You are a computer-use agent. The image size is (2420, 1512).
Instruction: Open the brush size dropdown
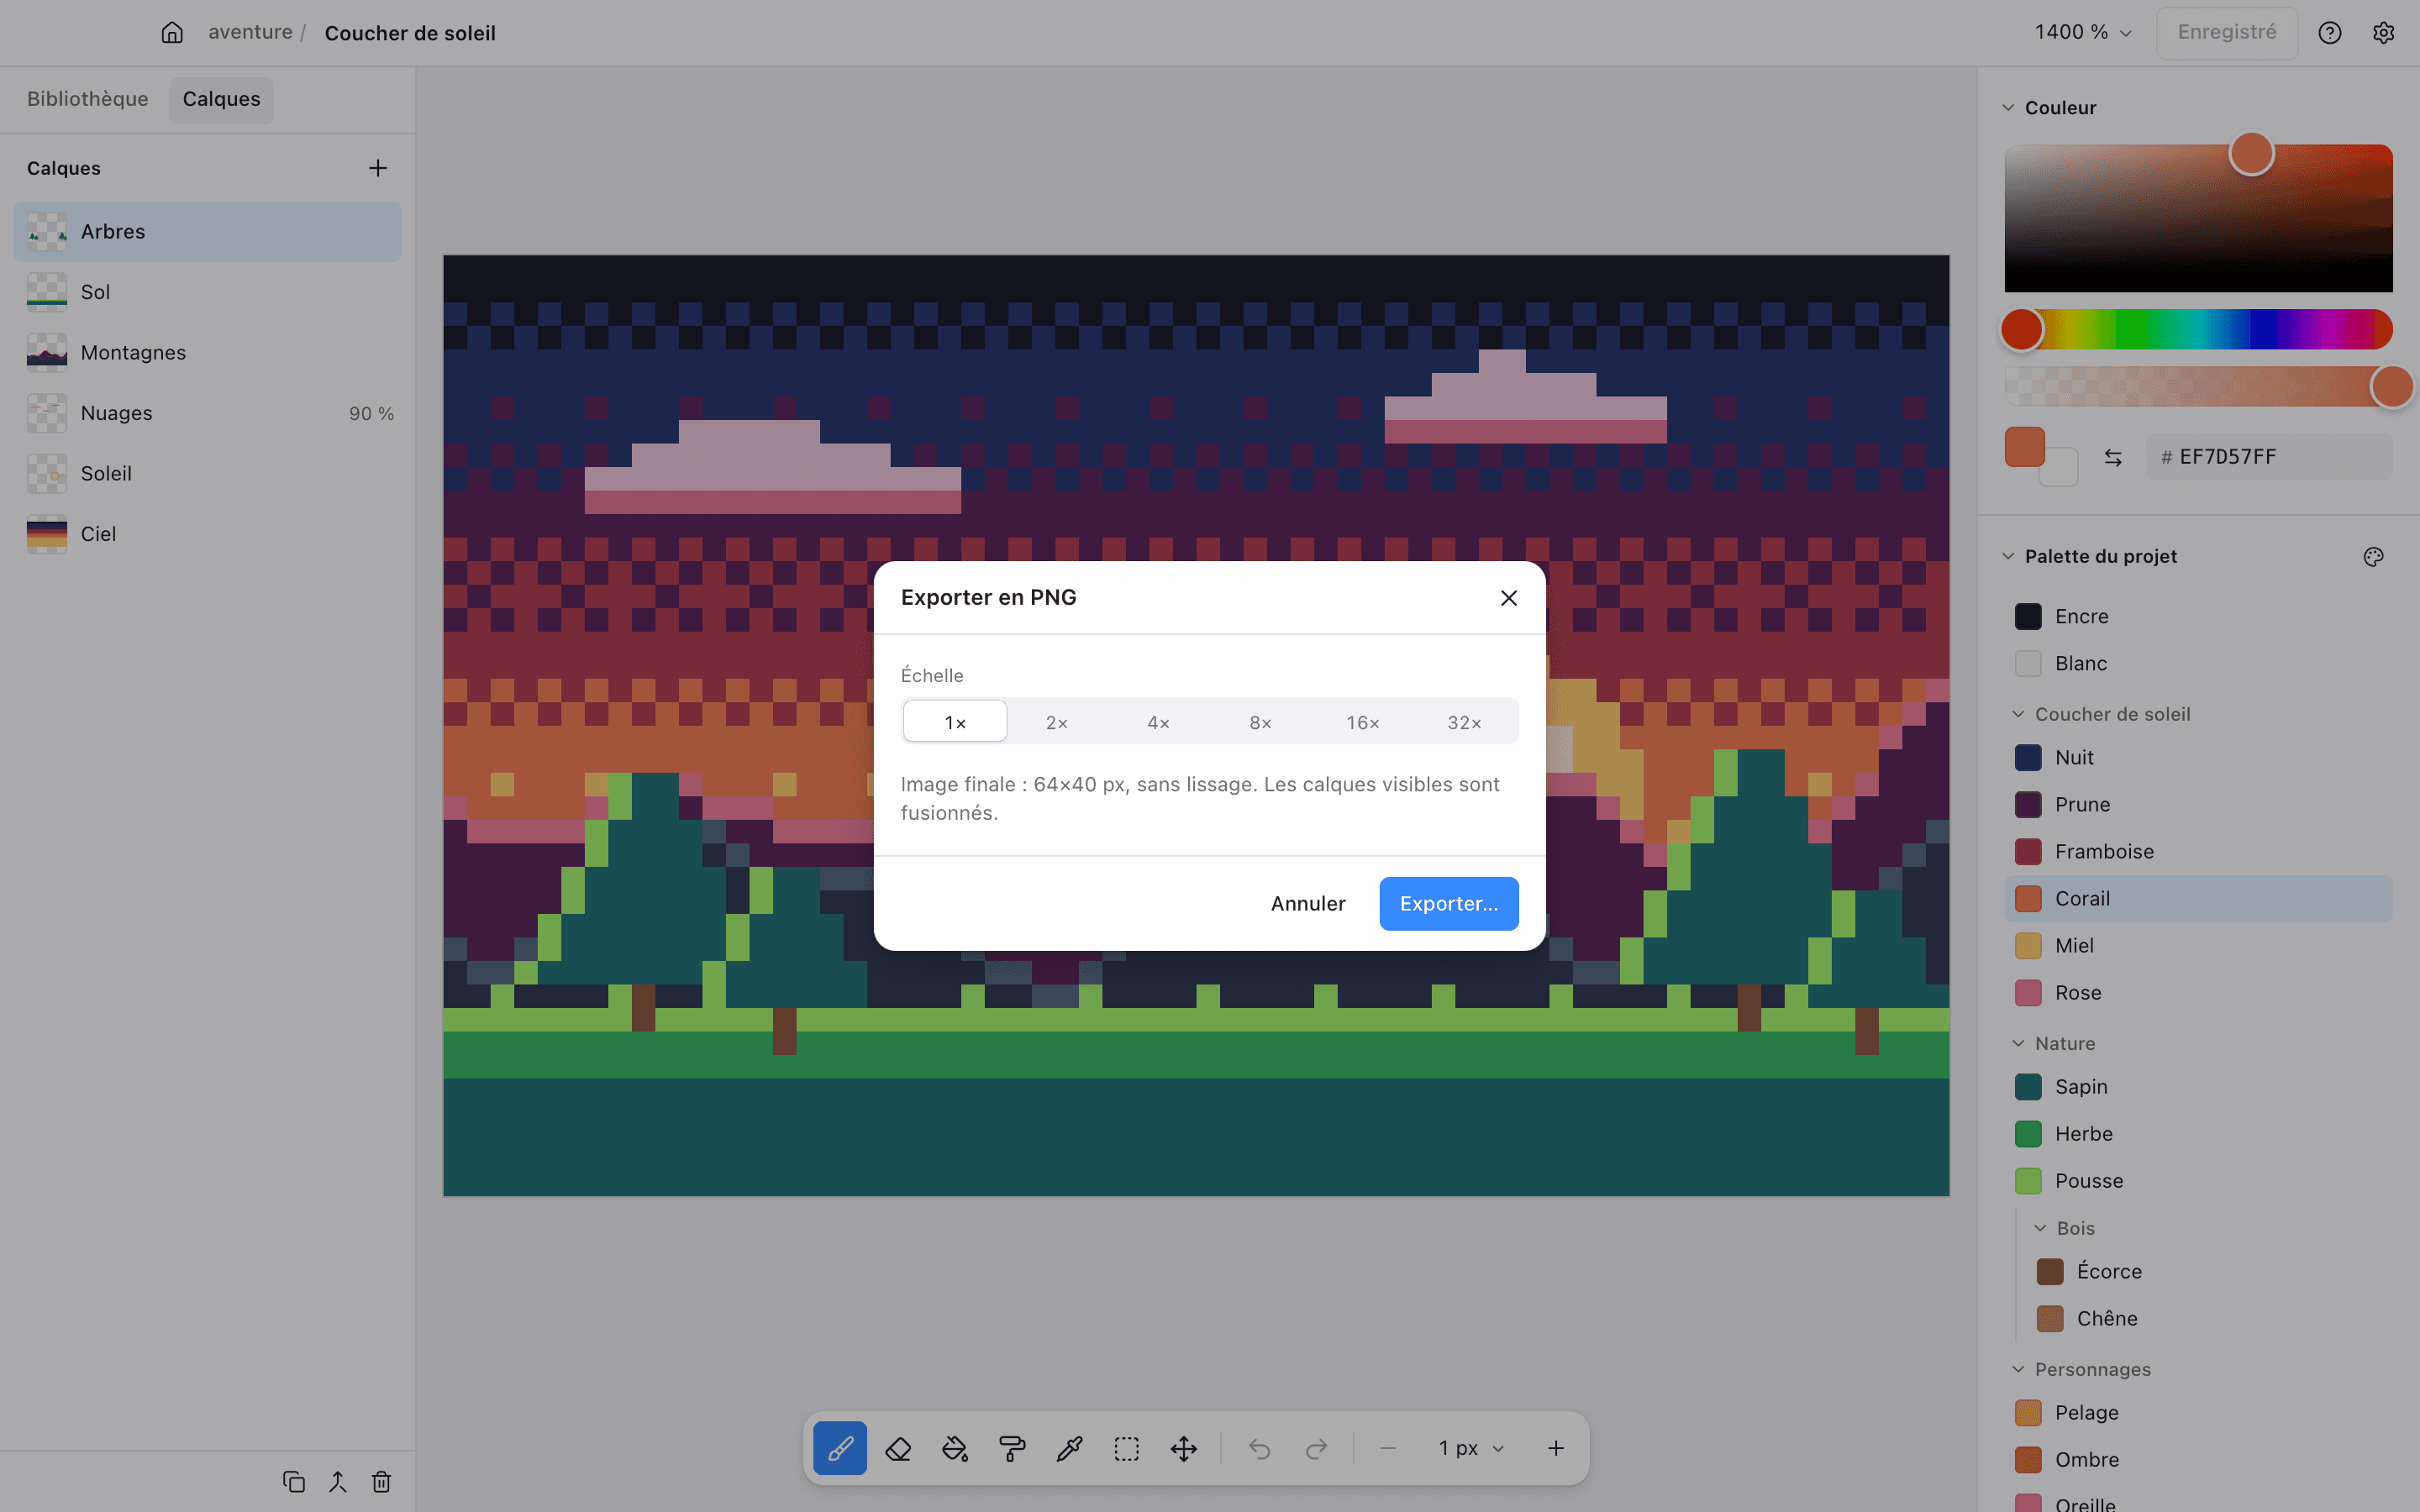click(1471, 1448)
